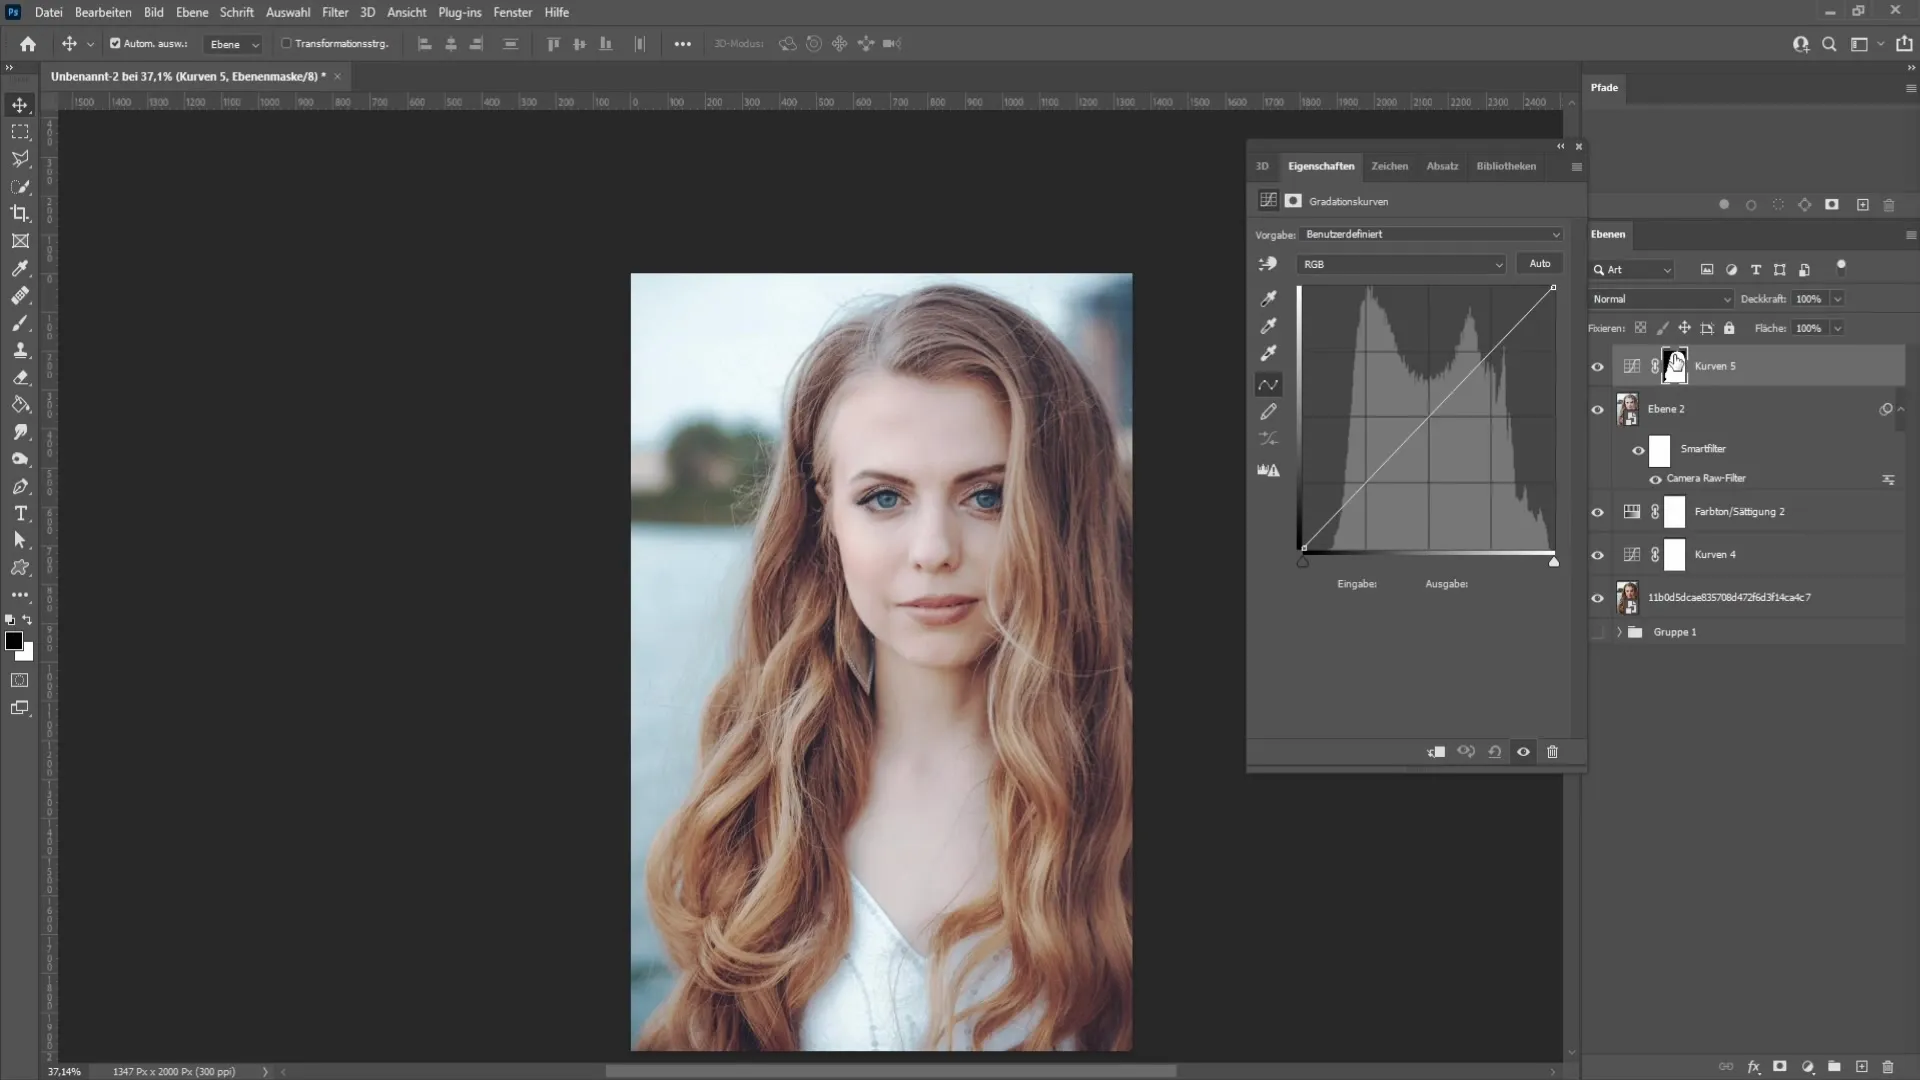Click the reset Curves adjustment button

pos(1494,752)
